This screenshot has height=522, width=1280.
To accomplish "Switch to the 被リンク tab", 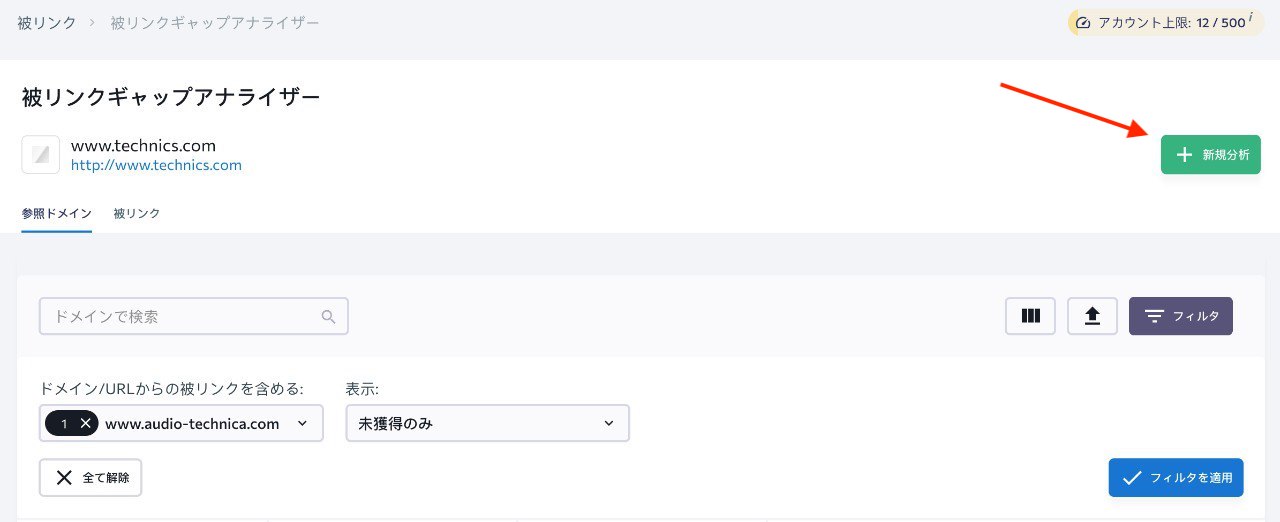I will 137,213.
